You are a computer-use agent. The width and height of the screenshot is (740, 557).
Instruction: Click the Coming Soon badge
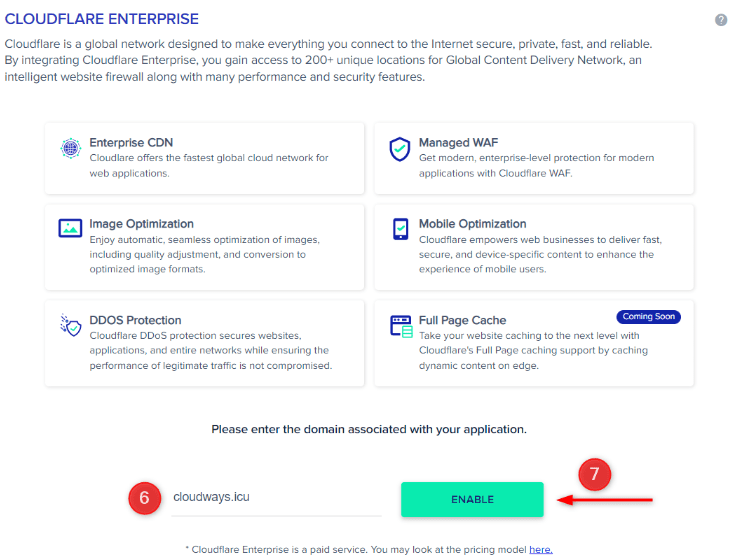648,317
